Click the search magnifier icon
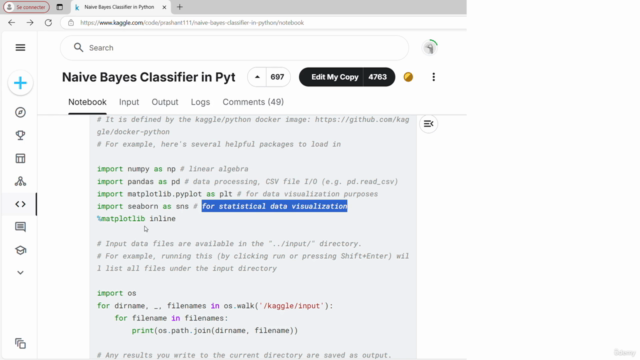640x360 pixels. tap(78, 48)
